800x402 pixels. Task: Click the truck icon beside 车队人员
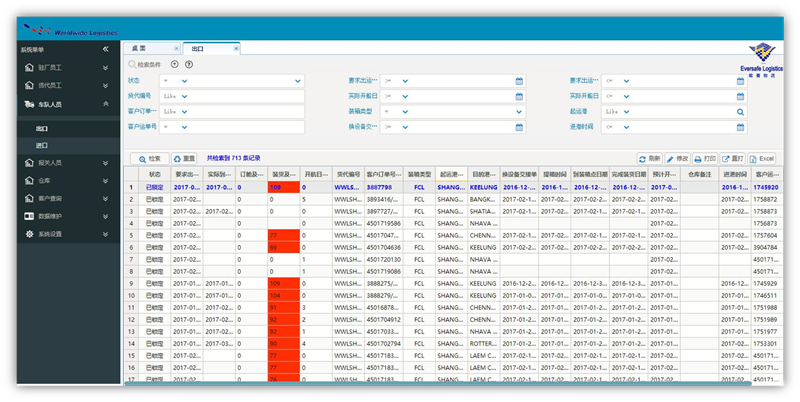coord(29,104)
